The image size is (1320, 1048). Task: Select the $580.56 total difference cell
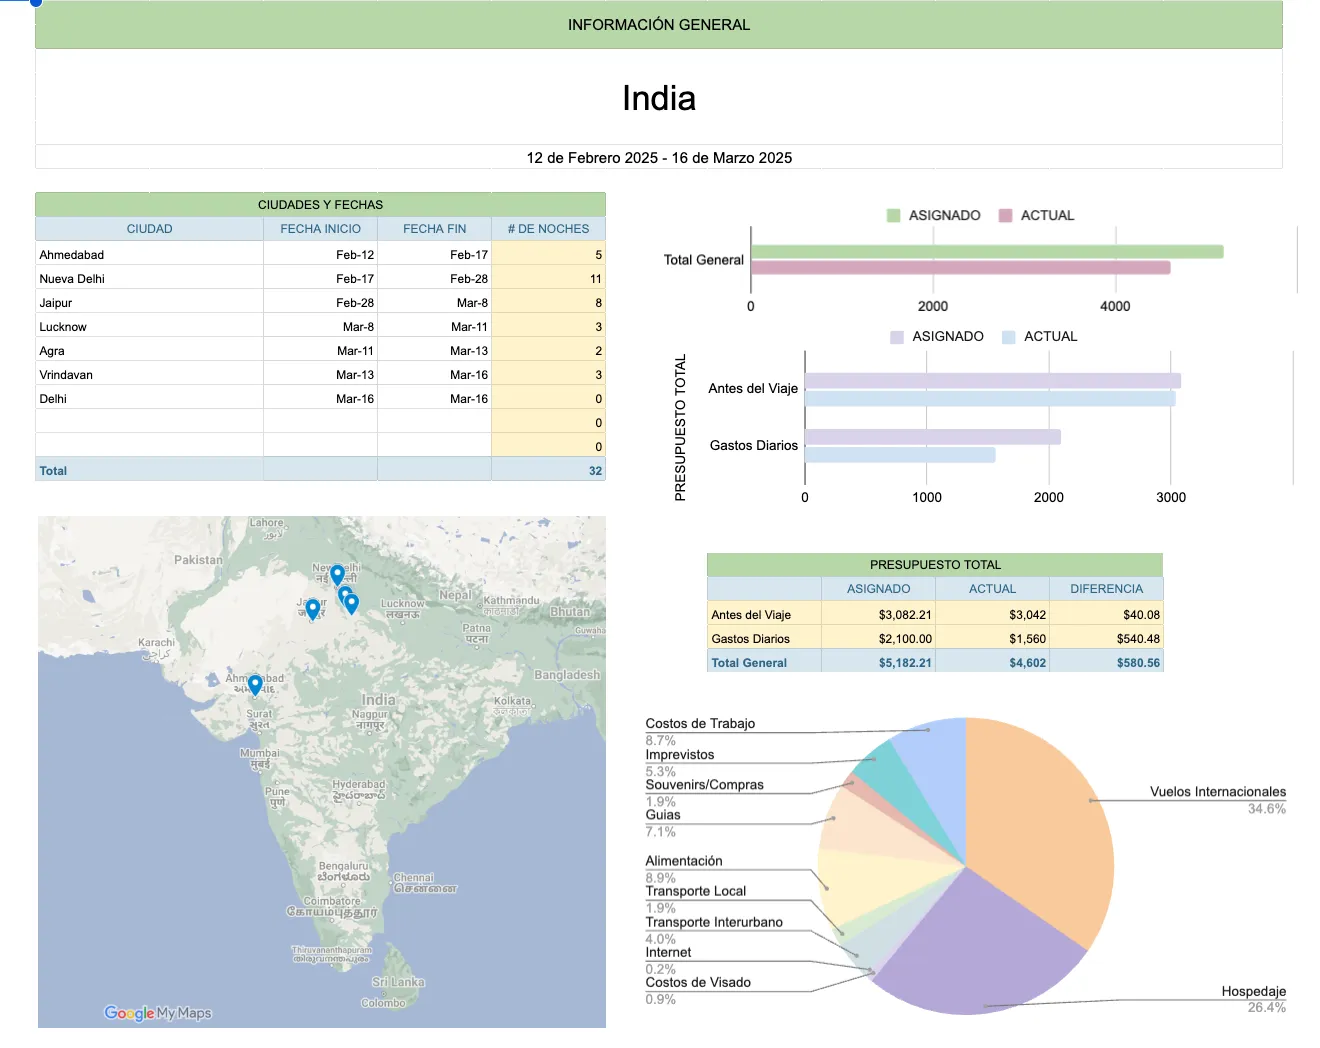coord(1106,663)
